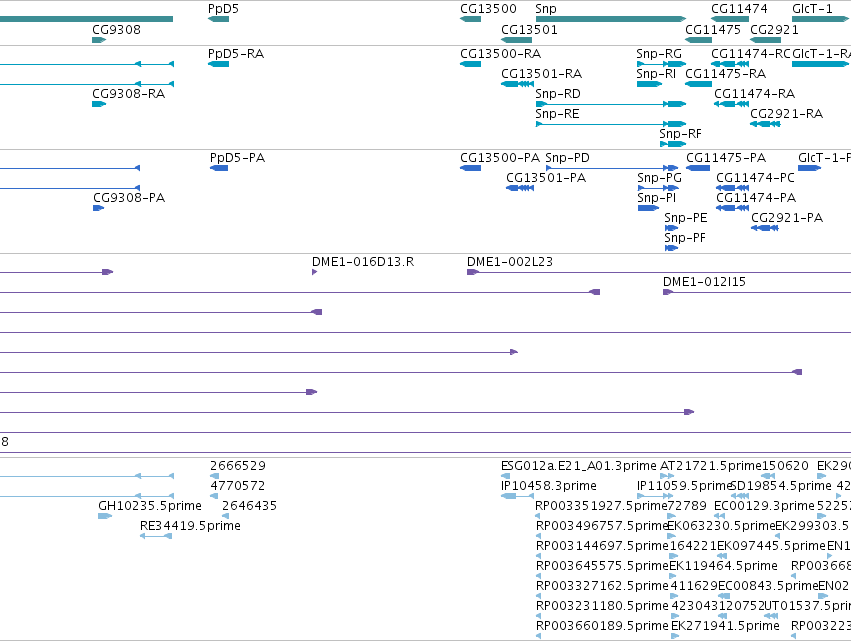Pick the CG11475 gene label
This screenshot has height=641, width=851.
[713, 29]
